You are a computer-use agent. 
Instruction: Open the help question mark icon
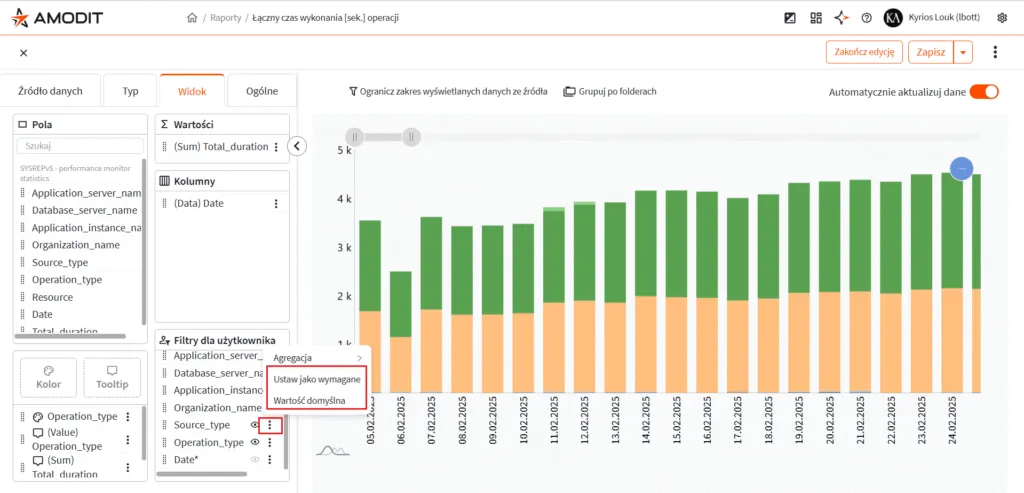tap(867, 18)
